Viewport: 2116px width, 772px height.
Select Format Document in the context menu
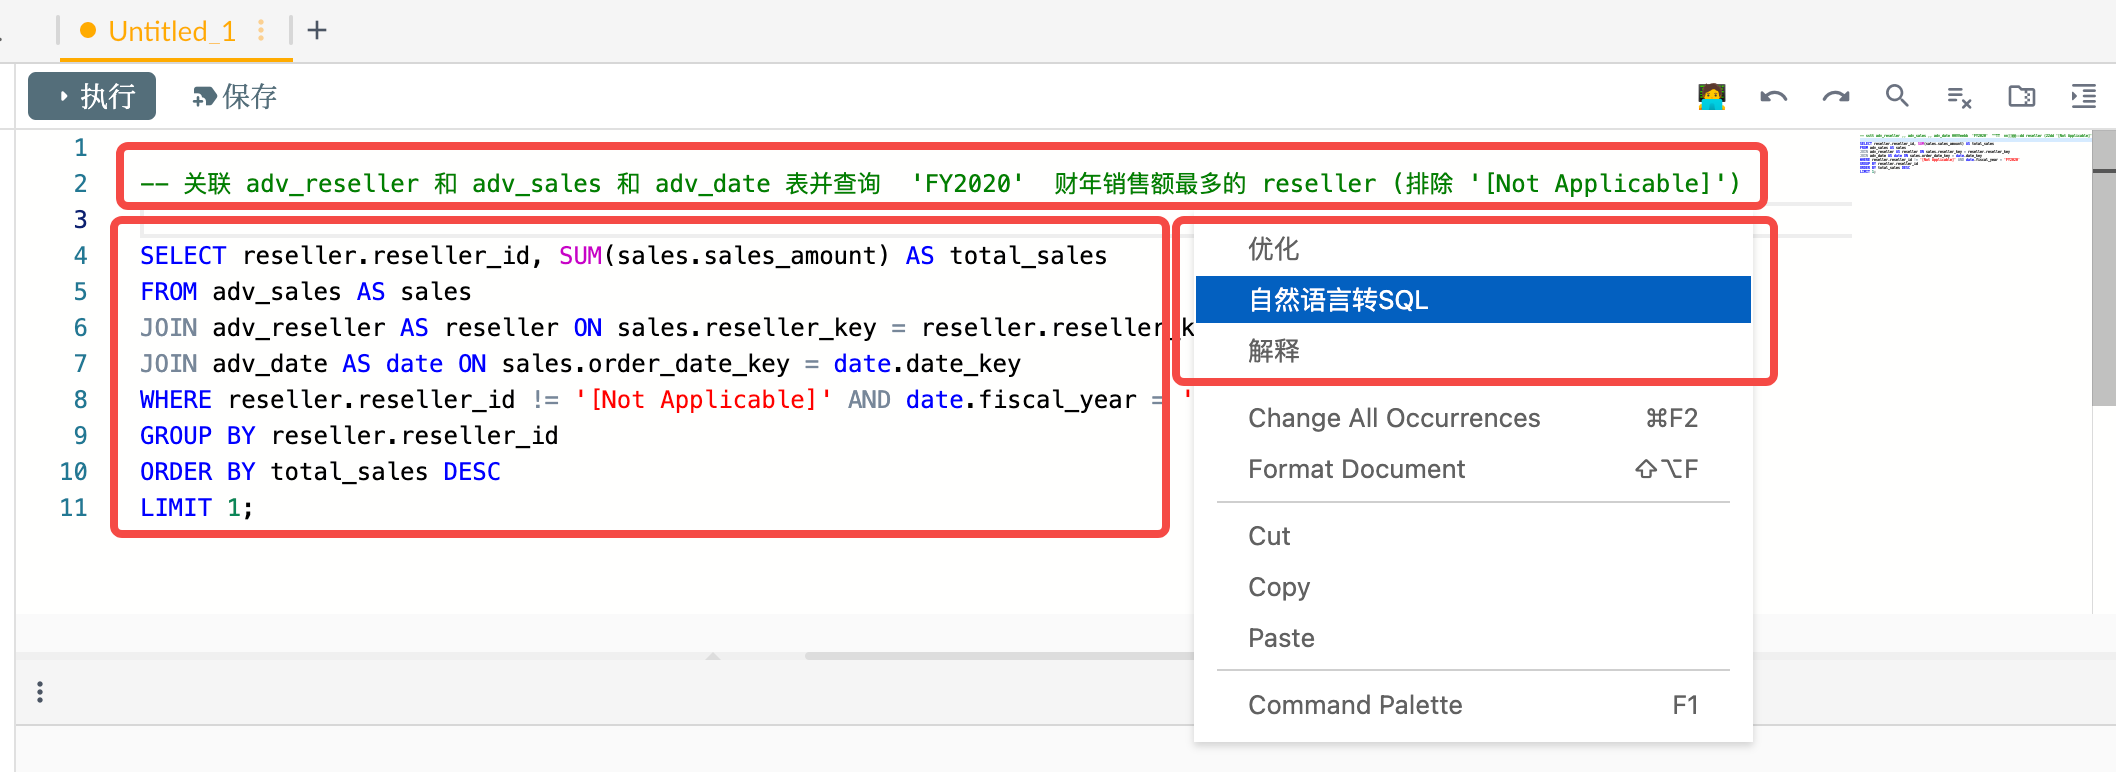coord(1356,469)
